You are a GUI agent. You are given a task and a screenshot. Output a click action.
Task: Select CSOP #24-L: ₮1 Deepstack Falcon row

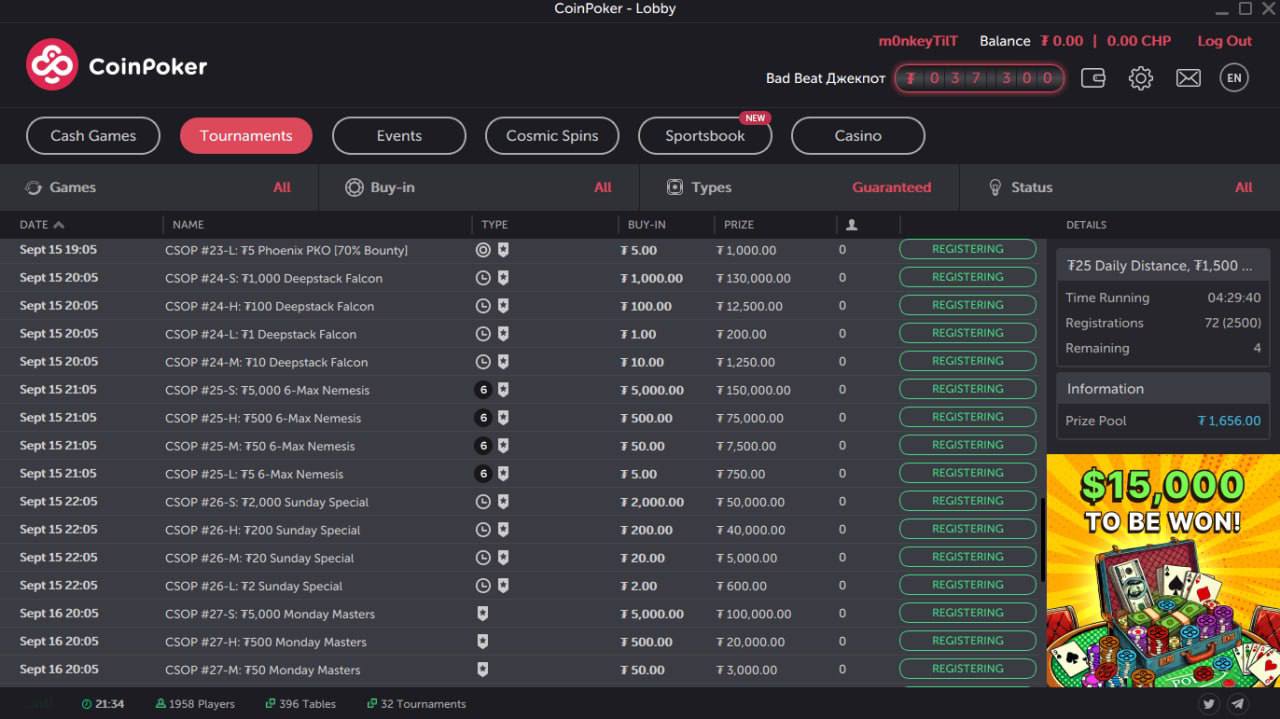coord(520,334)
